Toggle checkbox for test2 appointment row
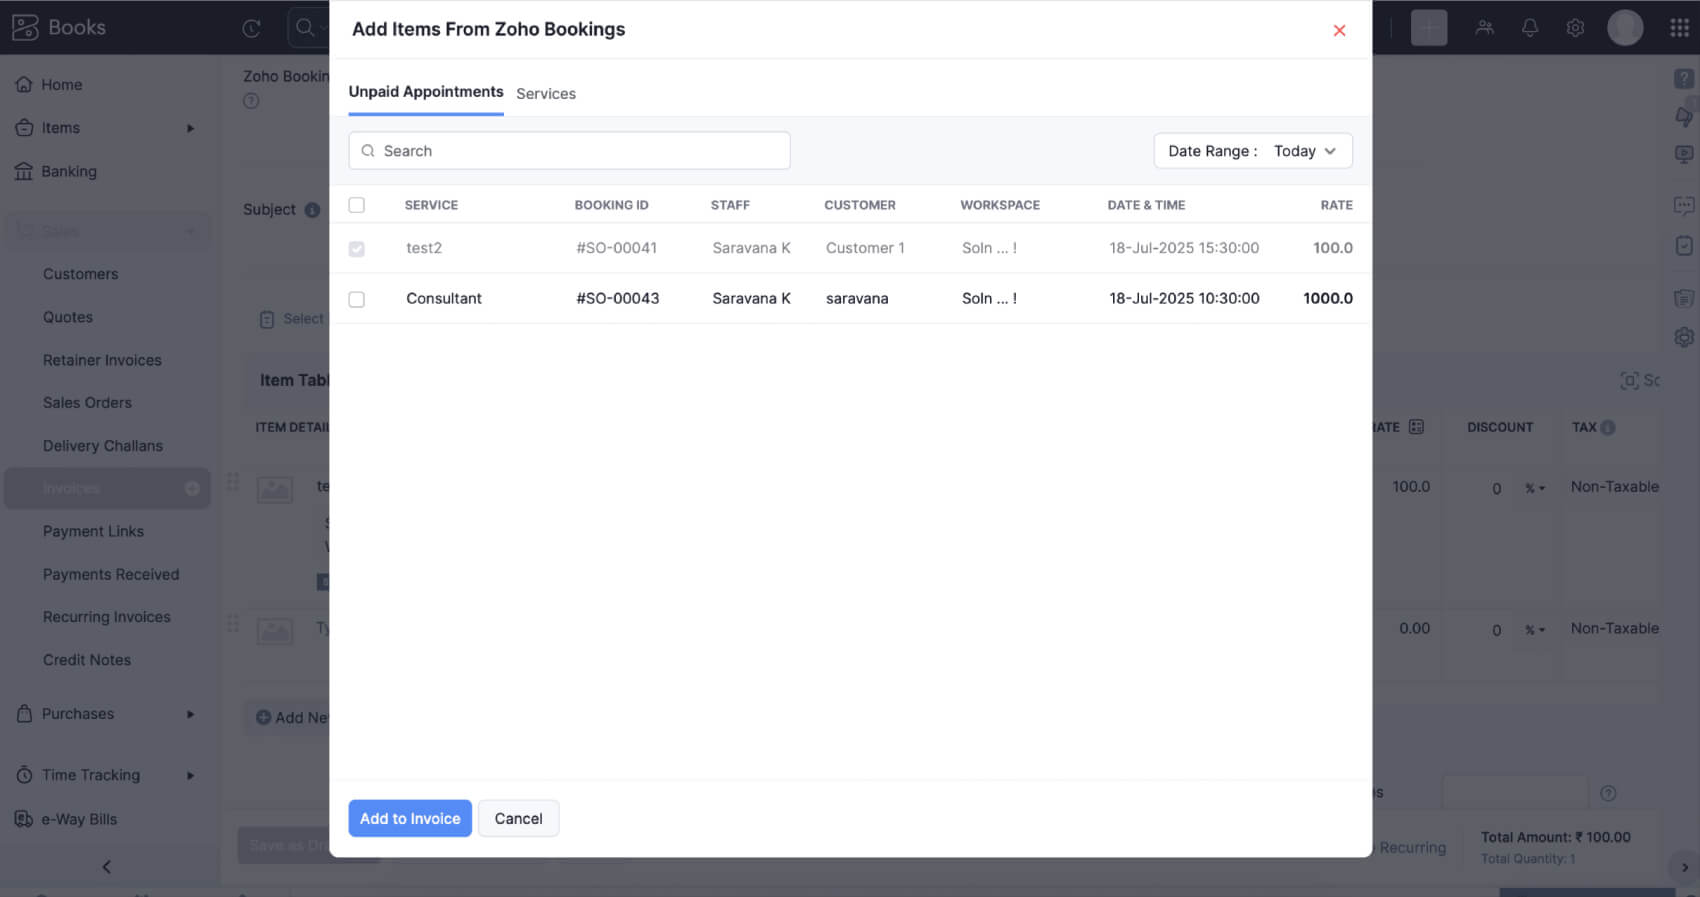The image size is (1700, 897). (357, 249)
